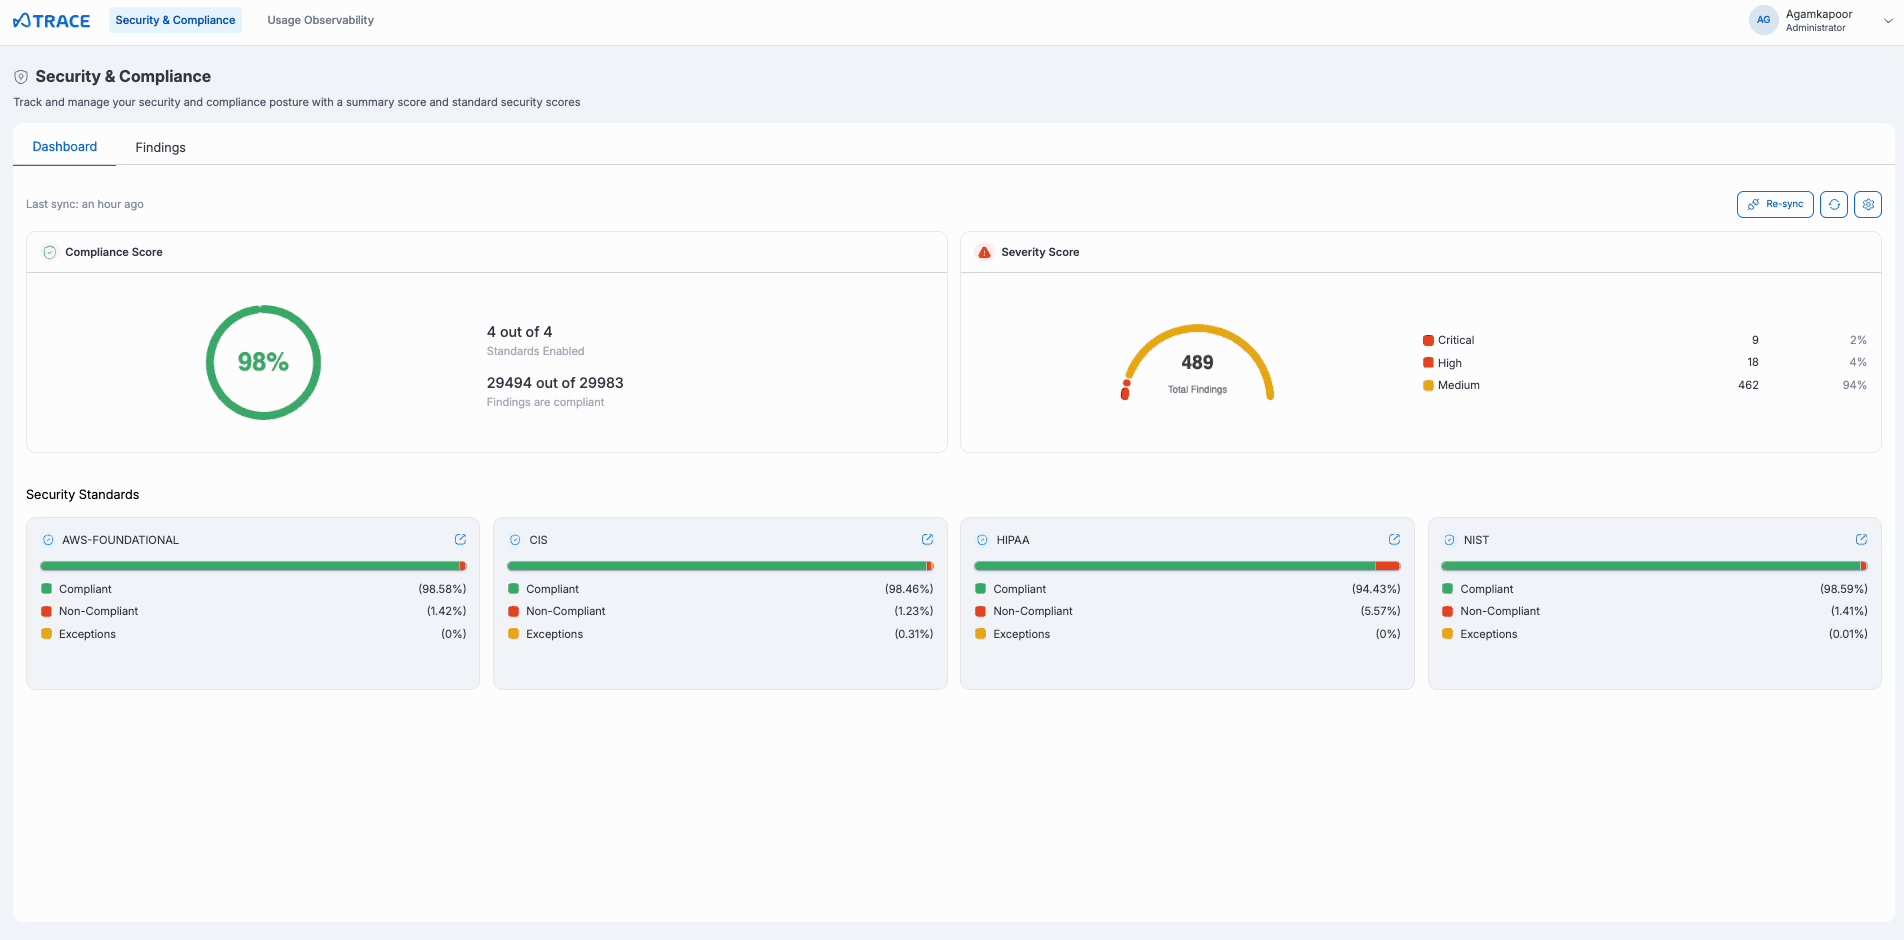Click the refresh icon beside Re-sync

pos(1833,204)
